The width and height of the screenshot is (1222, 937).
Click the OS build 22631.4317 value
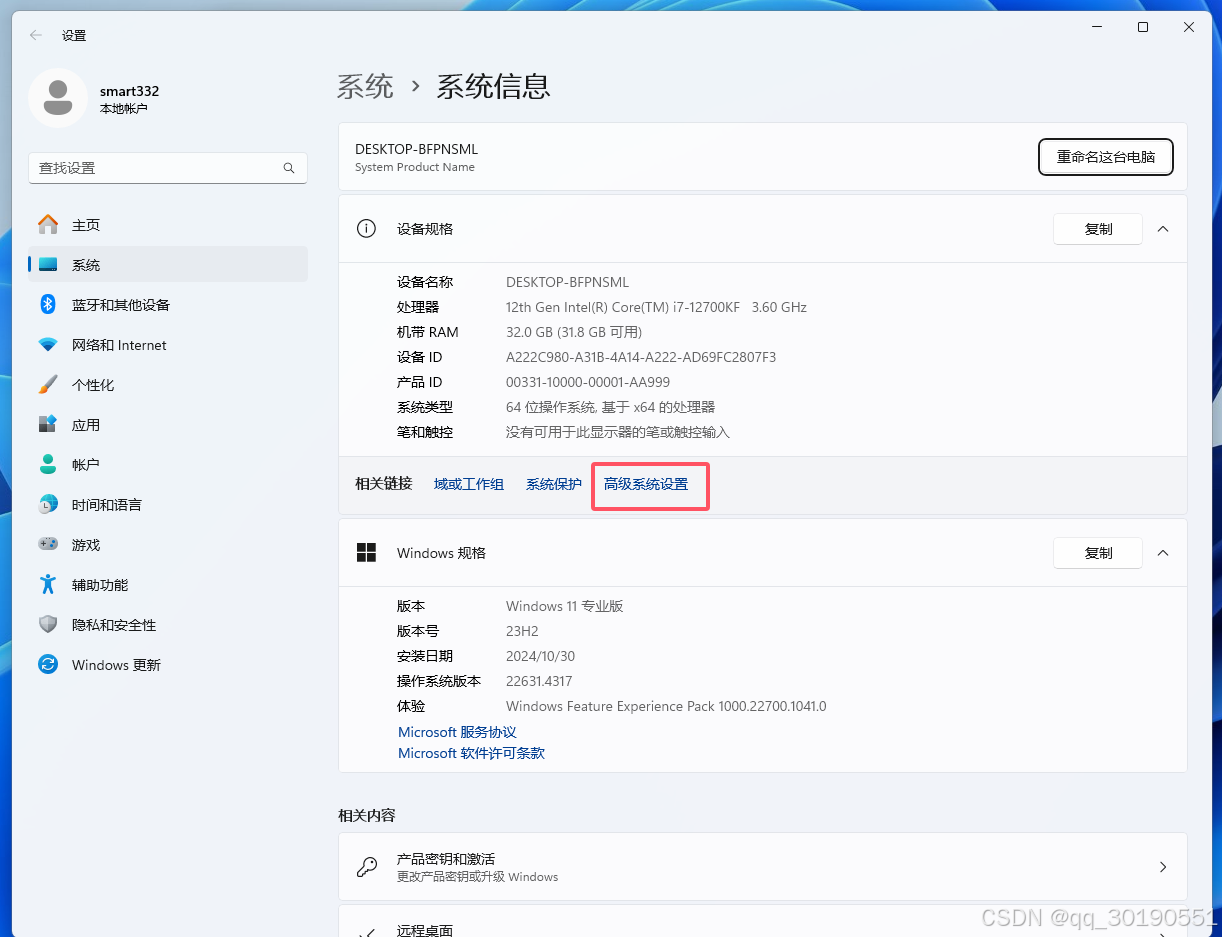[x=539, y=681]
